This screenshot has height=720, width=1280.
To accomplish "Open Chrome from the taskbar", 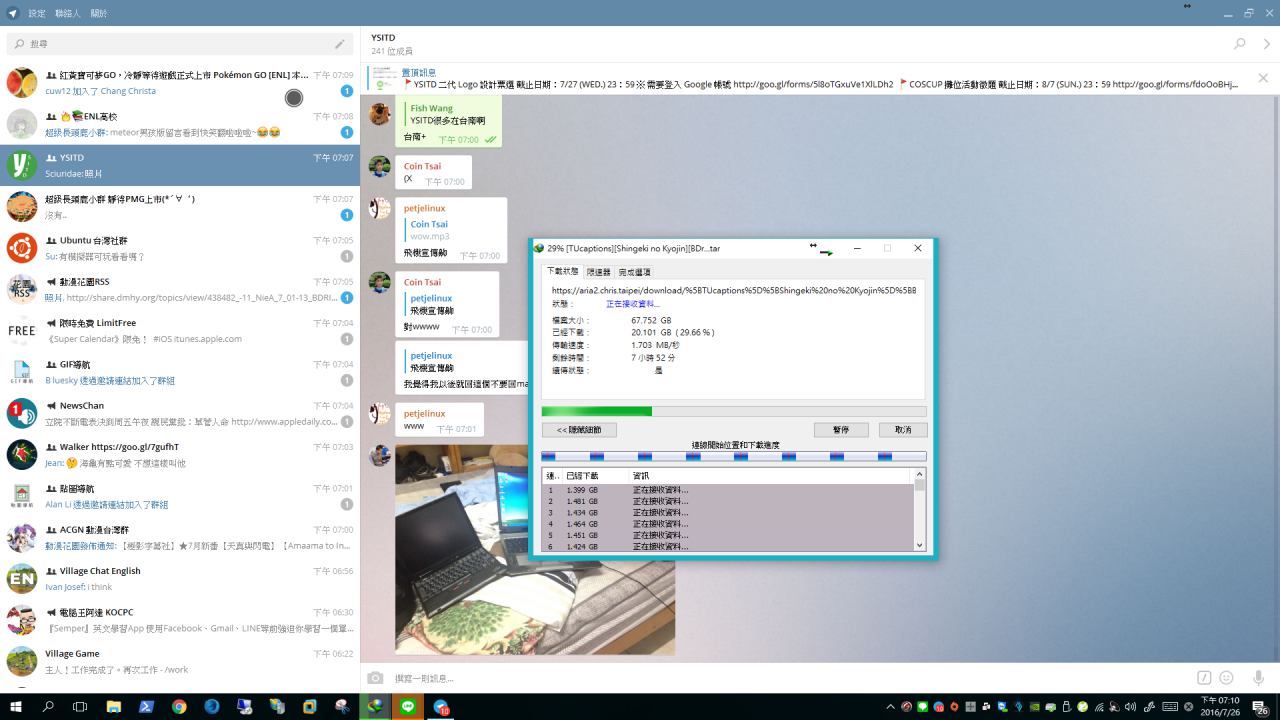I will point(179,706).
